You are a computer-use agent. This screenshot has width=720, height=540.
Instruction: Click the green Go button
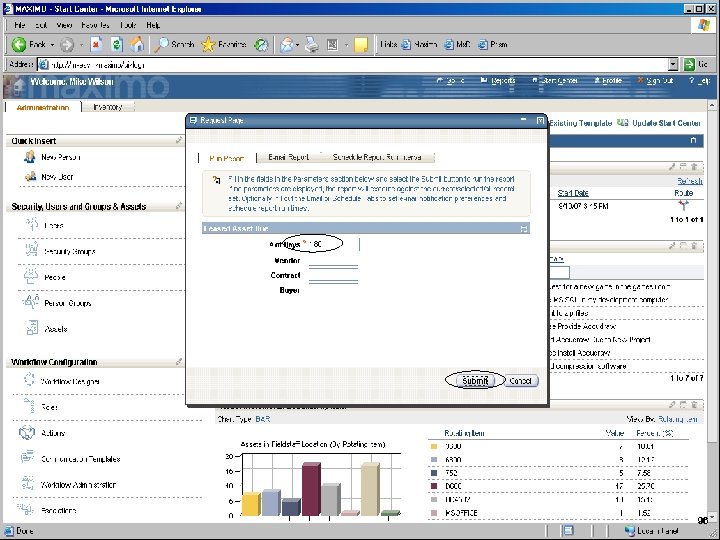tap(696, 65)
